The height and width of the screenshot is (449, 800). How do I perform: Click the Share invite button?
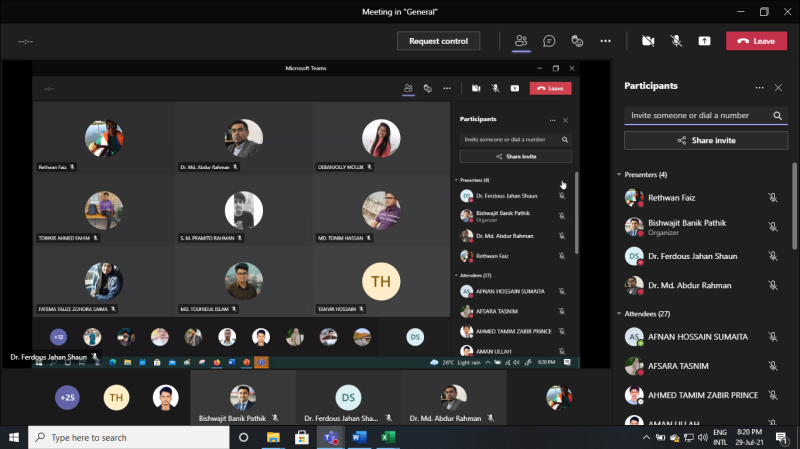[706, 140]
